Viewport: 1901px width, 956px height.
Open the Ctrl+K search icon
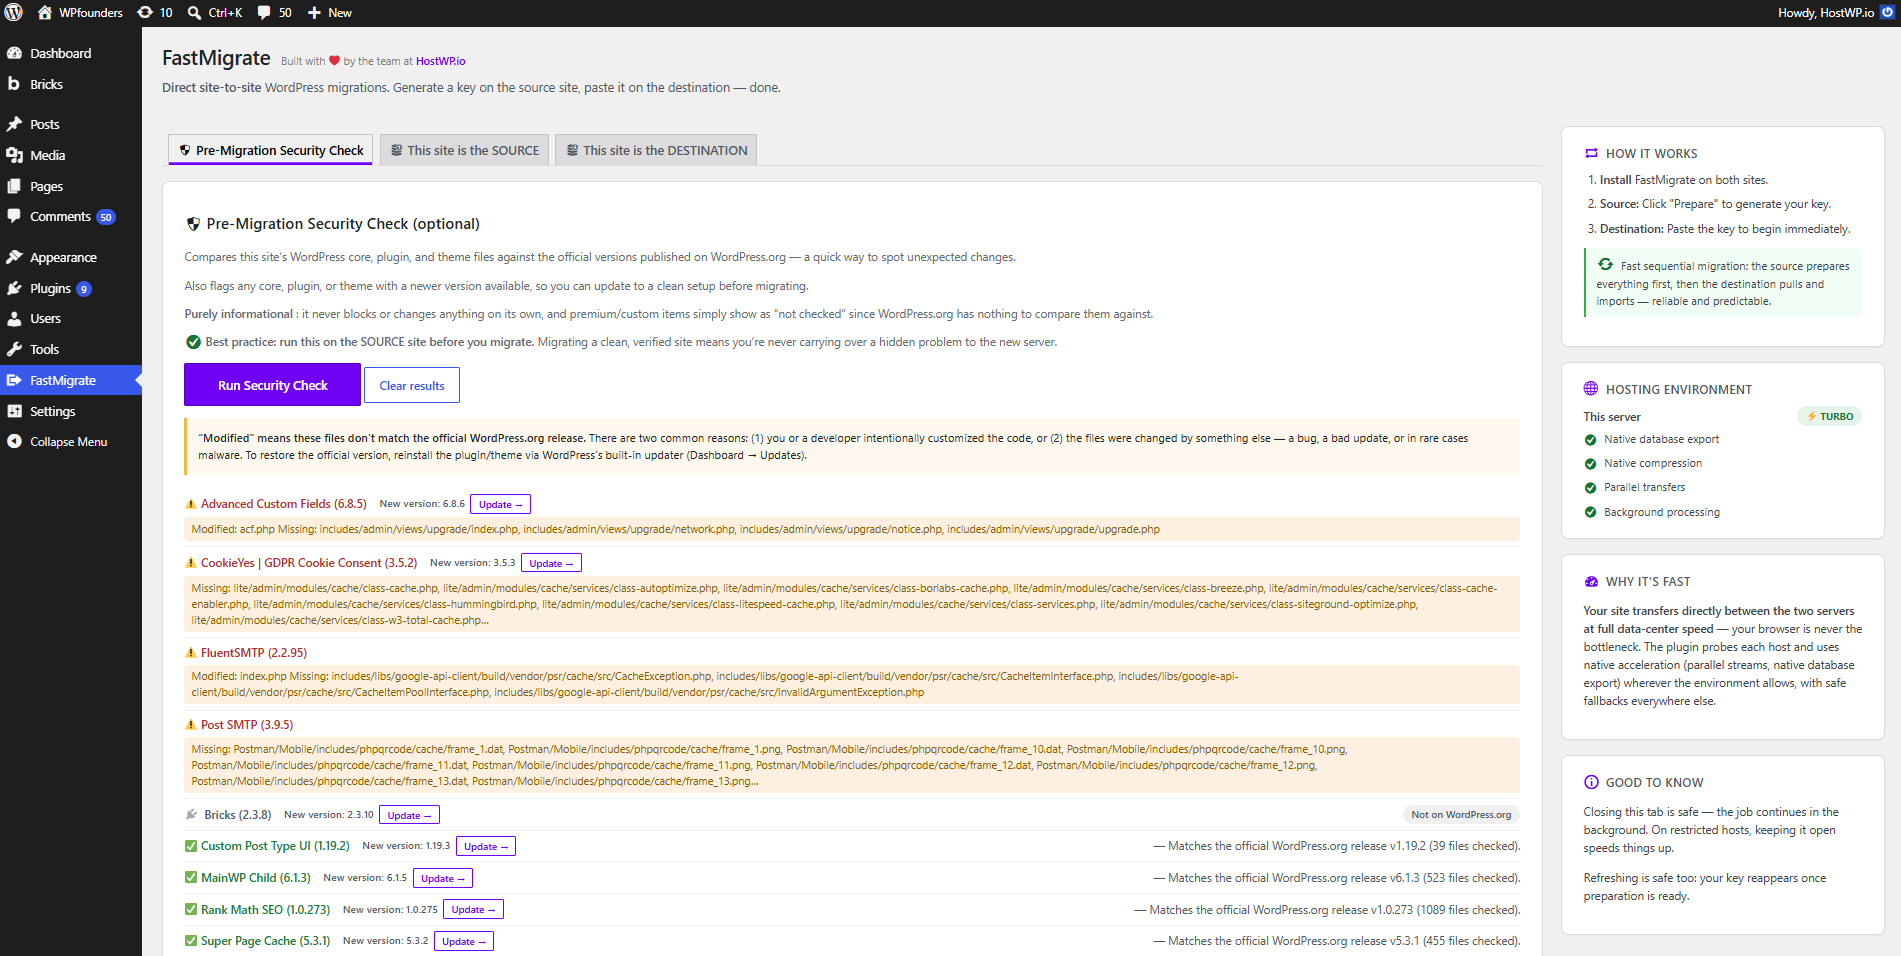click(195, 13)
